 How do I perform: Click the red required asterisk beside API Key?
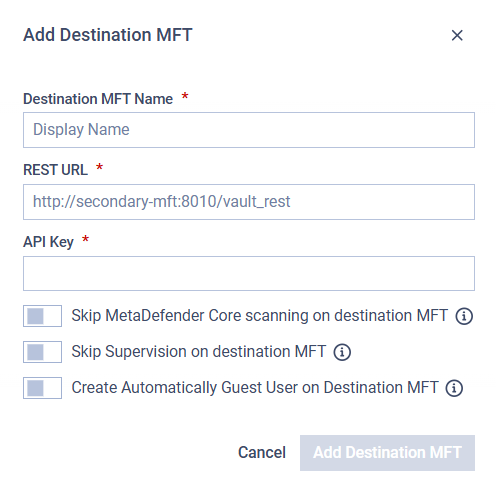tap(86, 239)
